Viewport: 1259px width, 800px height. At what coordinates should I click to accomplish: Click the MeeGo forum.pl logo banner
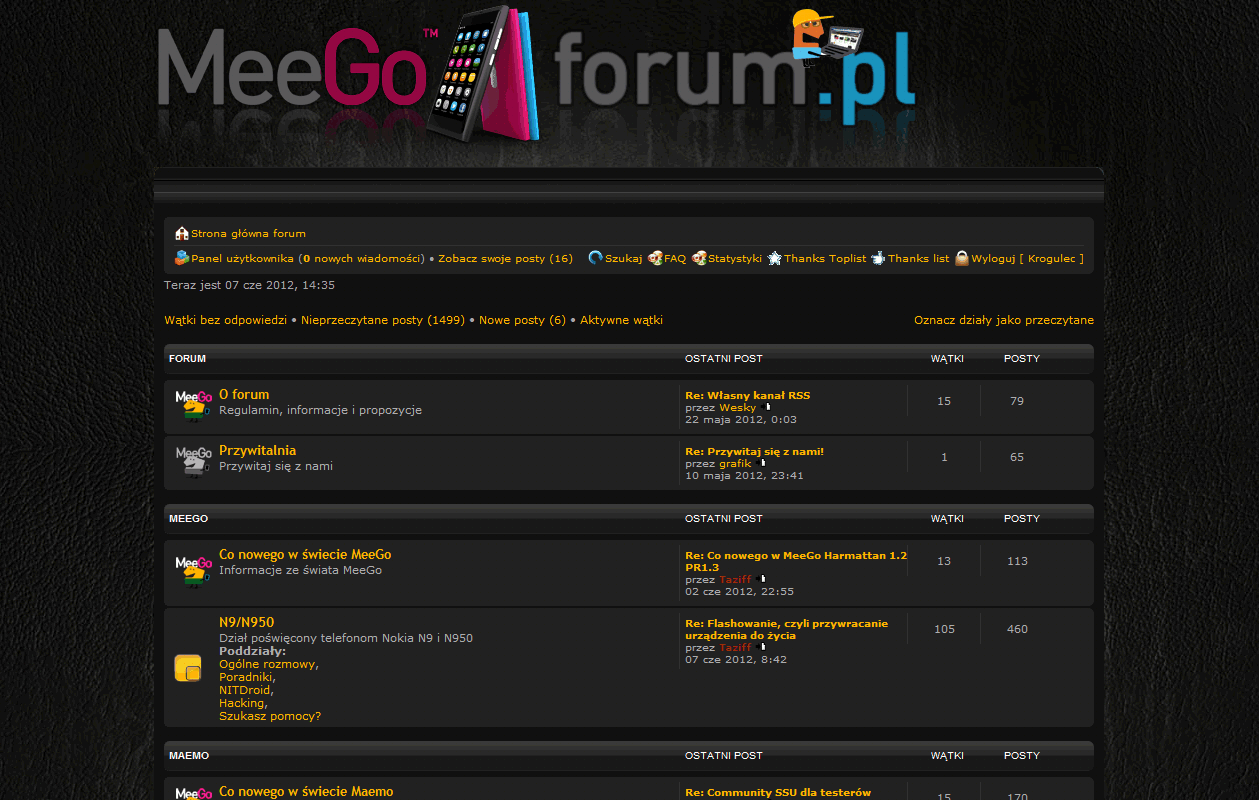tap(536, 75)
